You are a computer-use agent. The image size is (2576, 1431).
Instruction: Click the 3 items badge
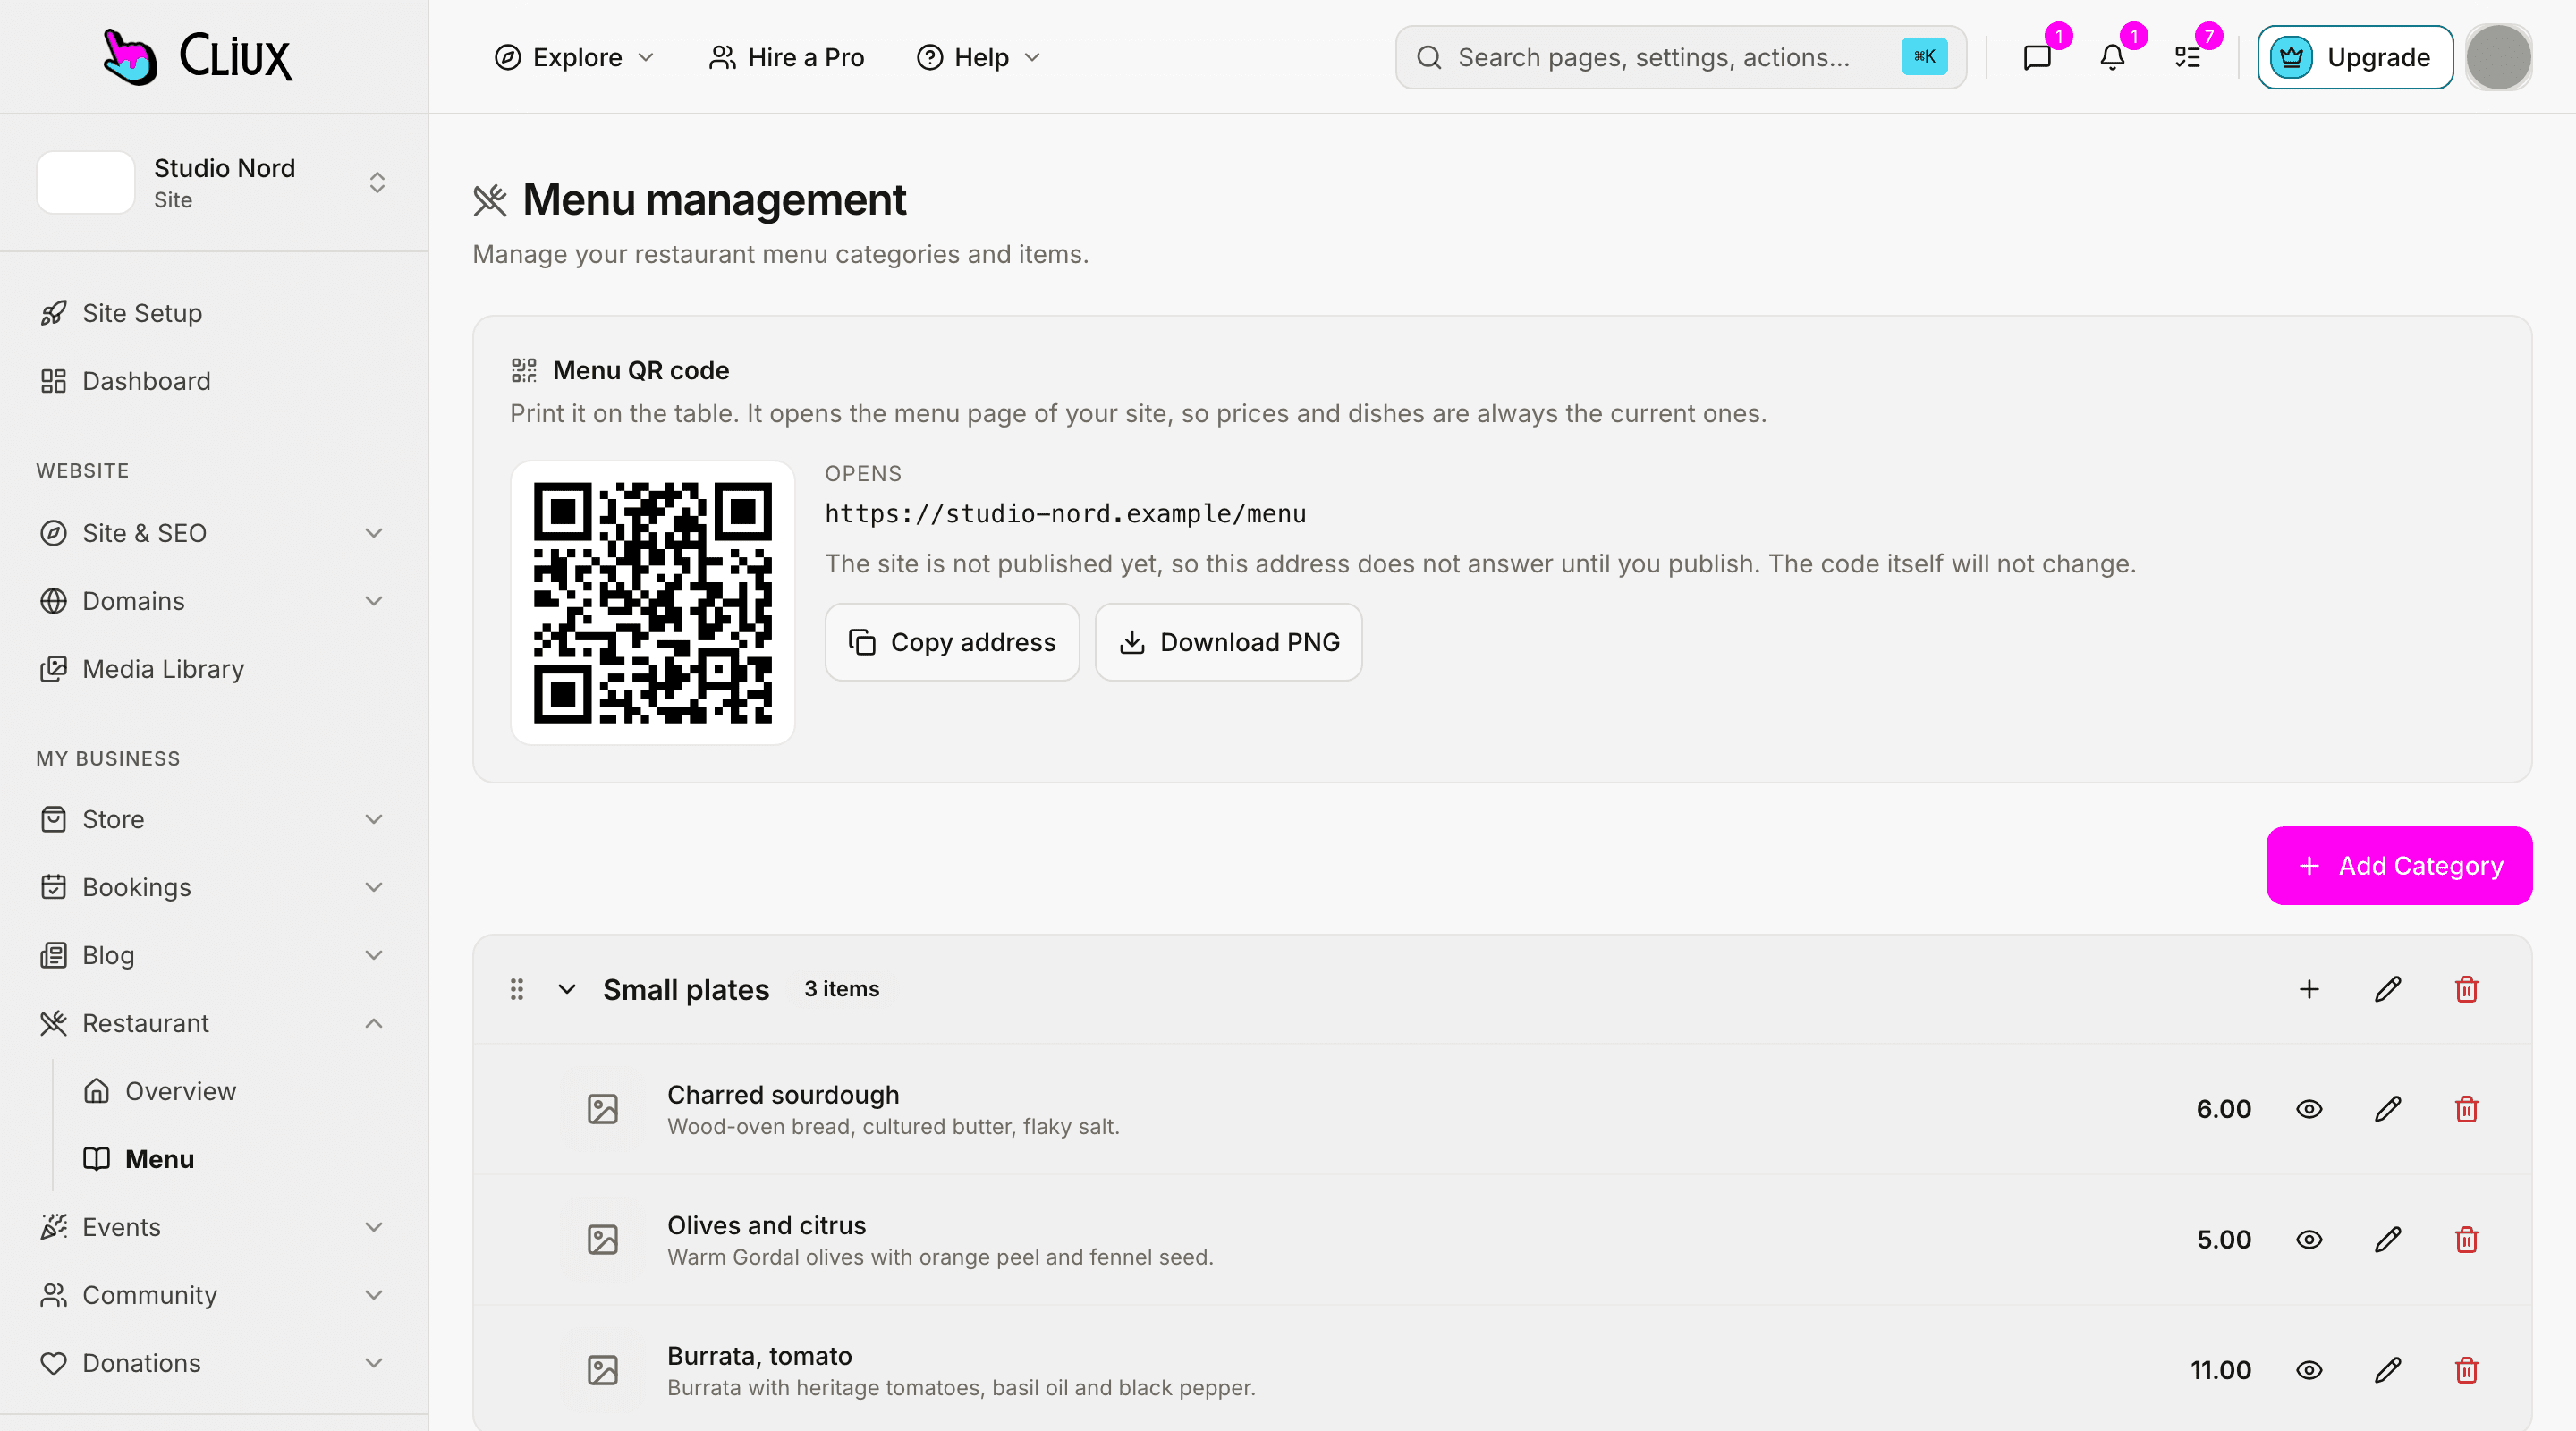842,989
